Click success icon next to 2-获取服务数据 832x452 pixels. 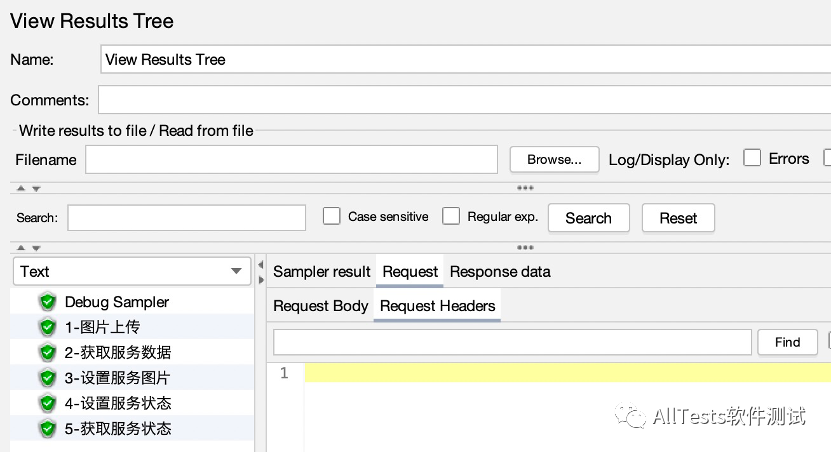pyautogui.click(x=47, y=352)
